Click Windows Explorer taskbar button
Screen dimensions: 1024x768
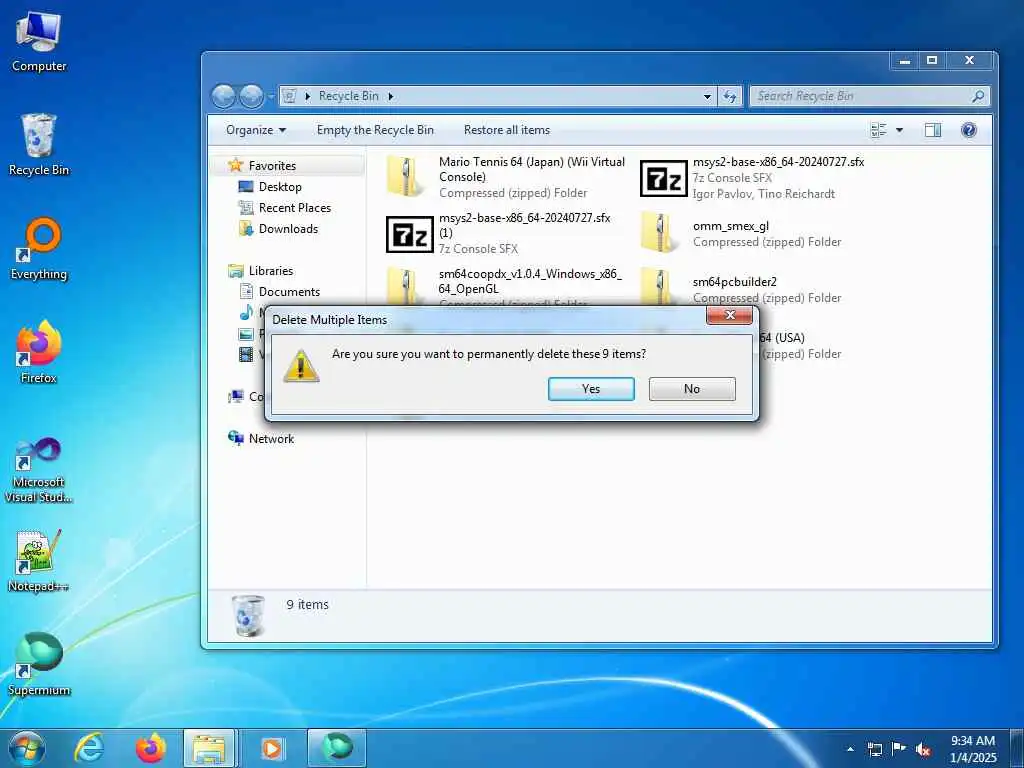(209, 748)
